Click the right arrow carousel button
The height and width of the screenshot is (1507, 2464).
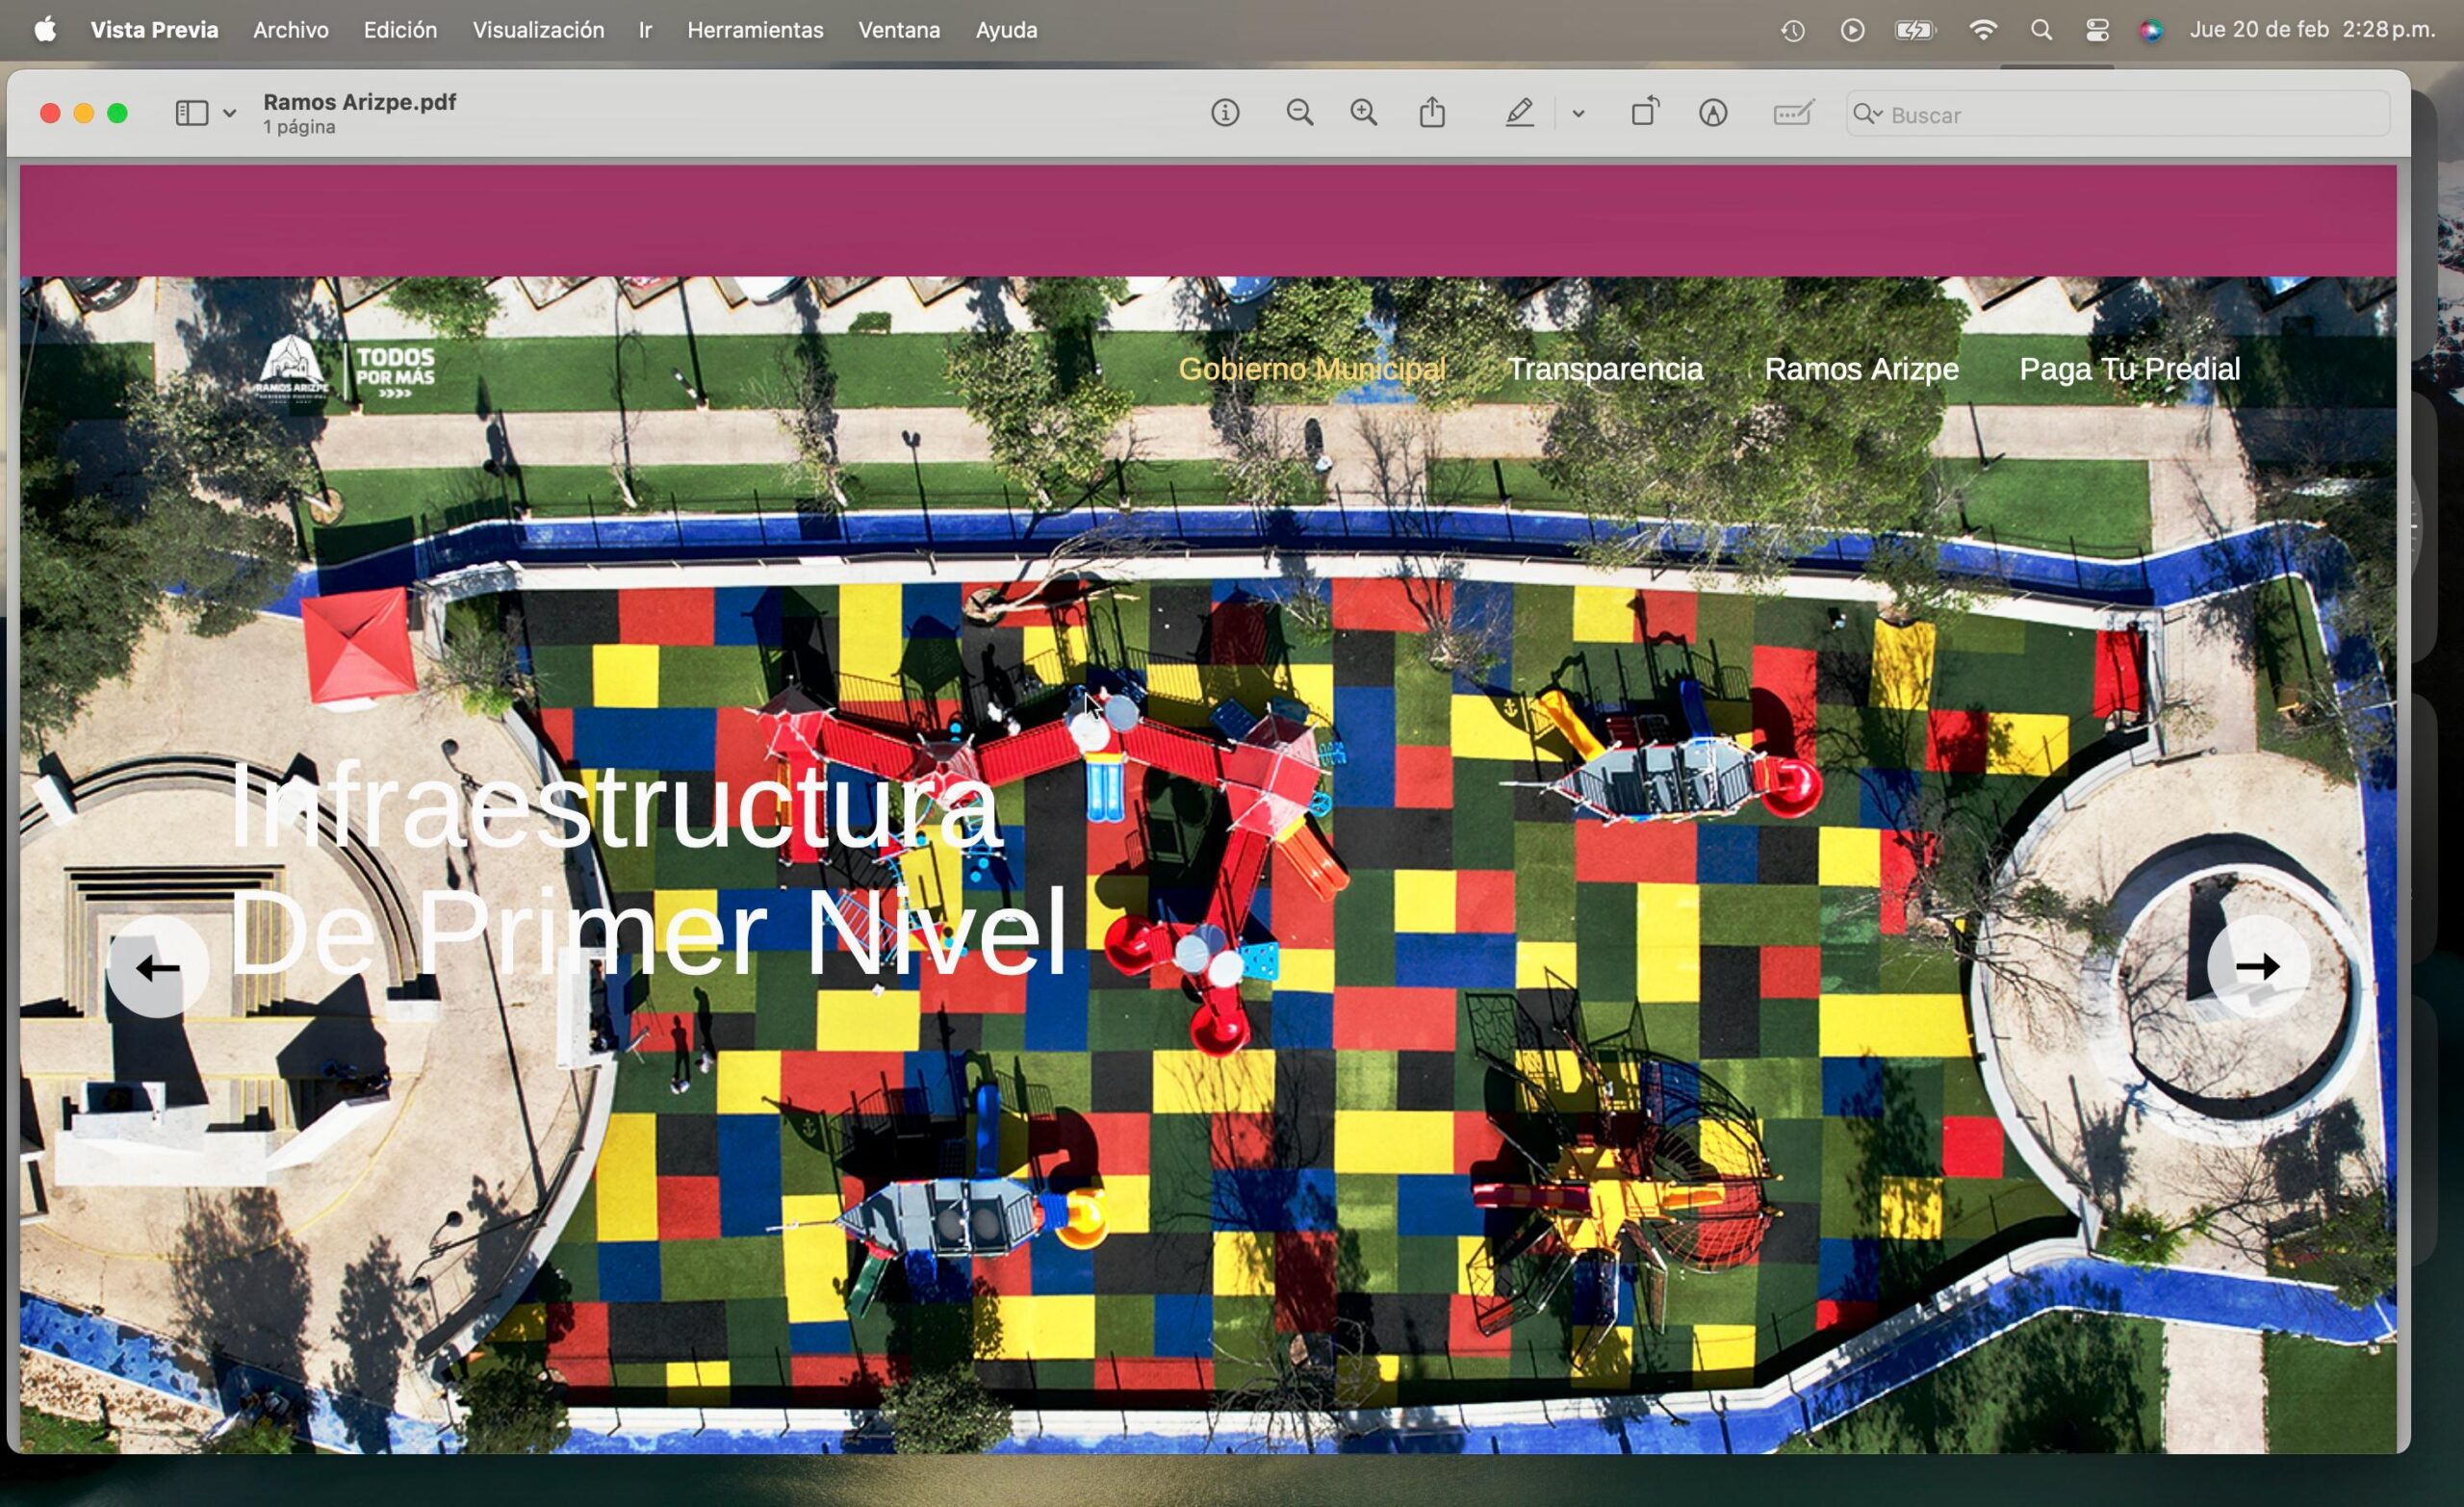[x=2258, y=966]
